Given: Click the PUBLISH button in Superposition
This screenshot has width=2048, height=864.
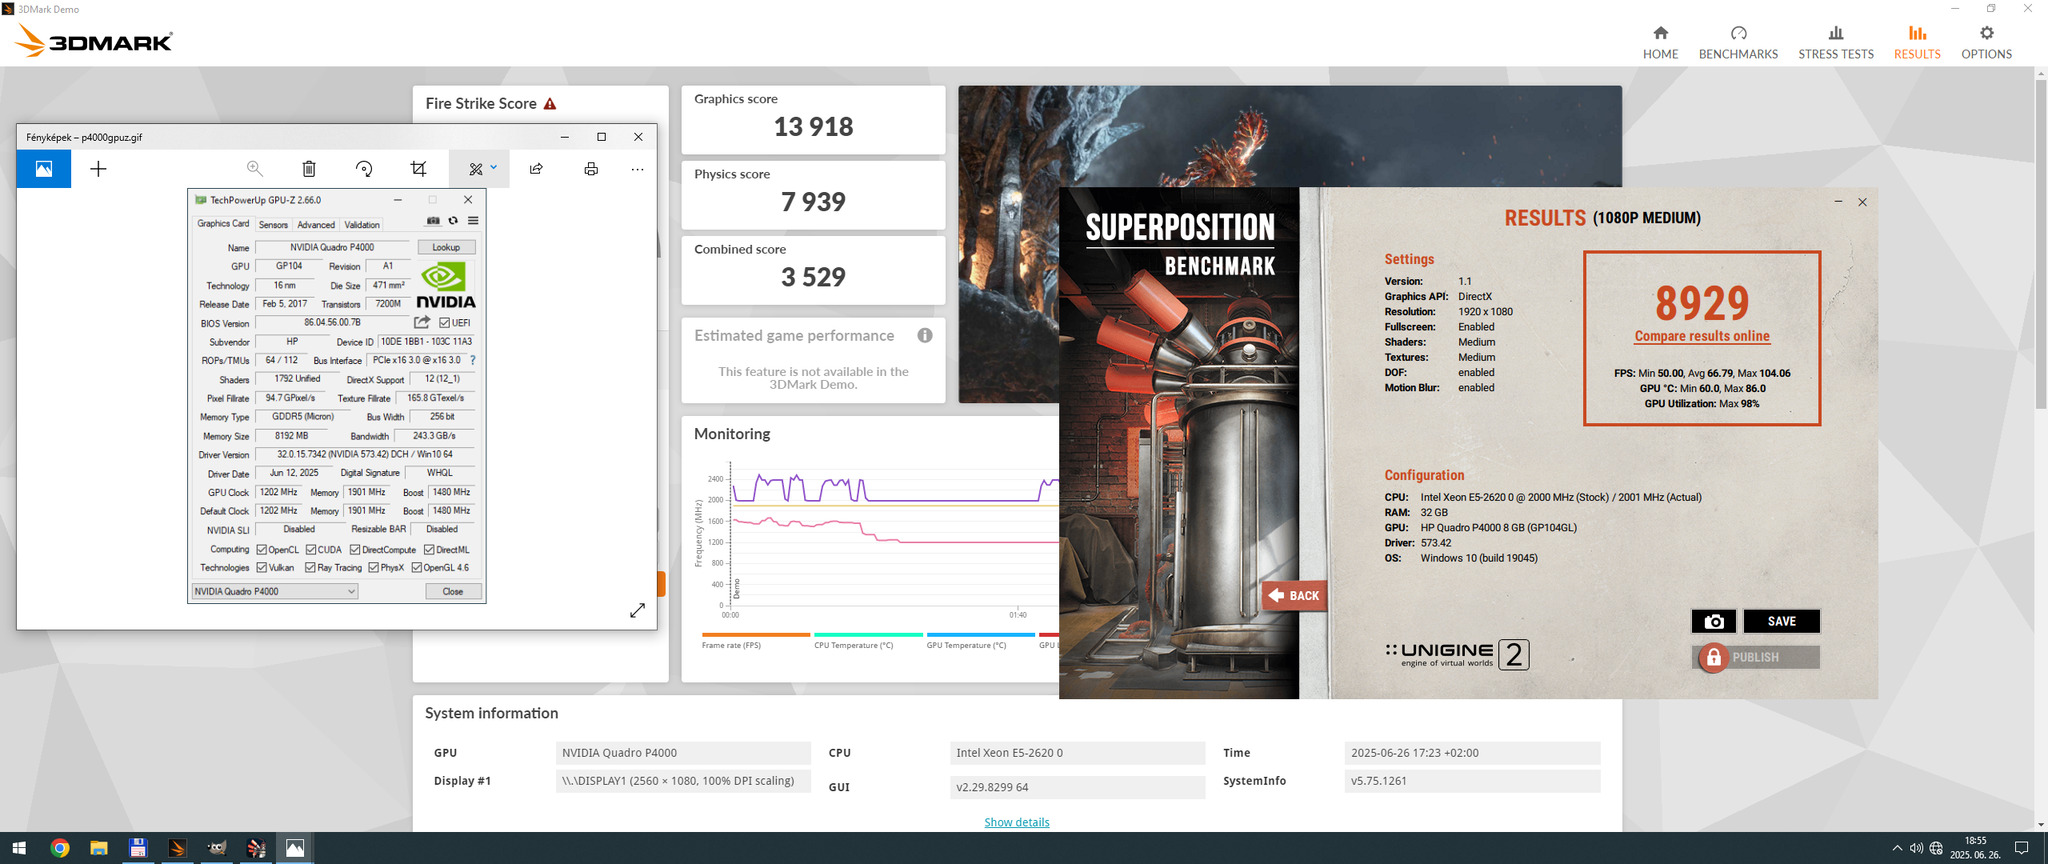Looking at the screenshot, I should tap(1756, 657).
